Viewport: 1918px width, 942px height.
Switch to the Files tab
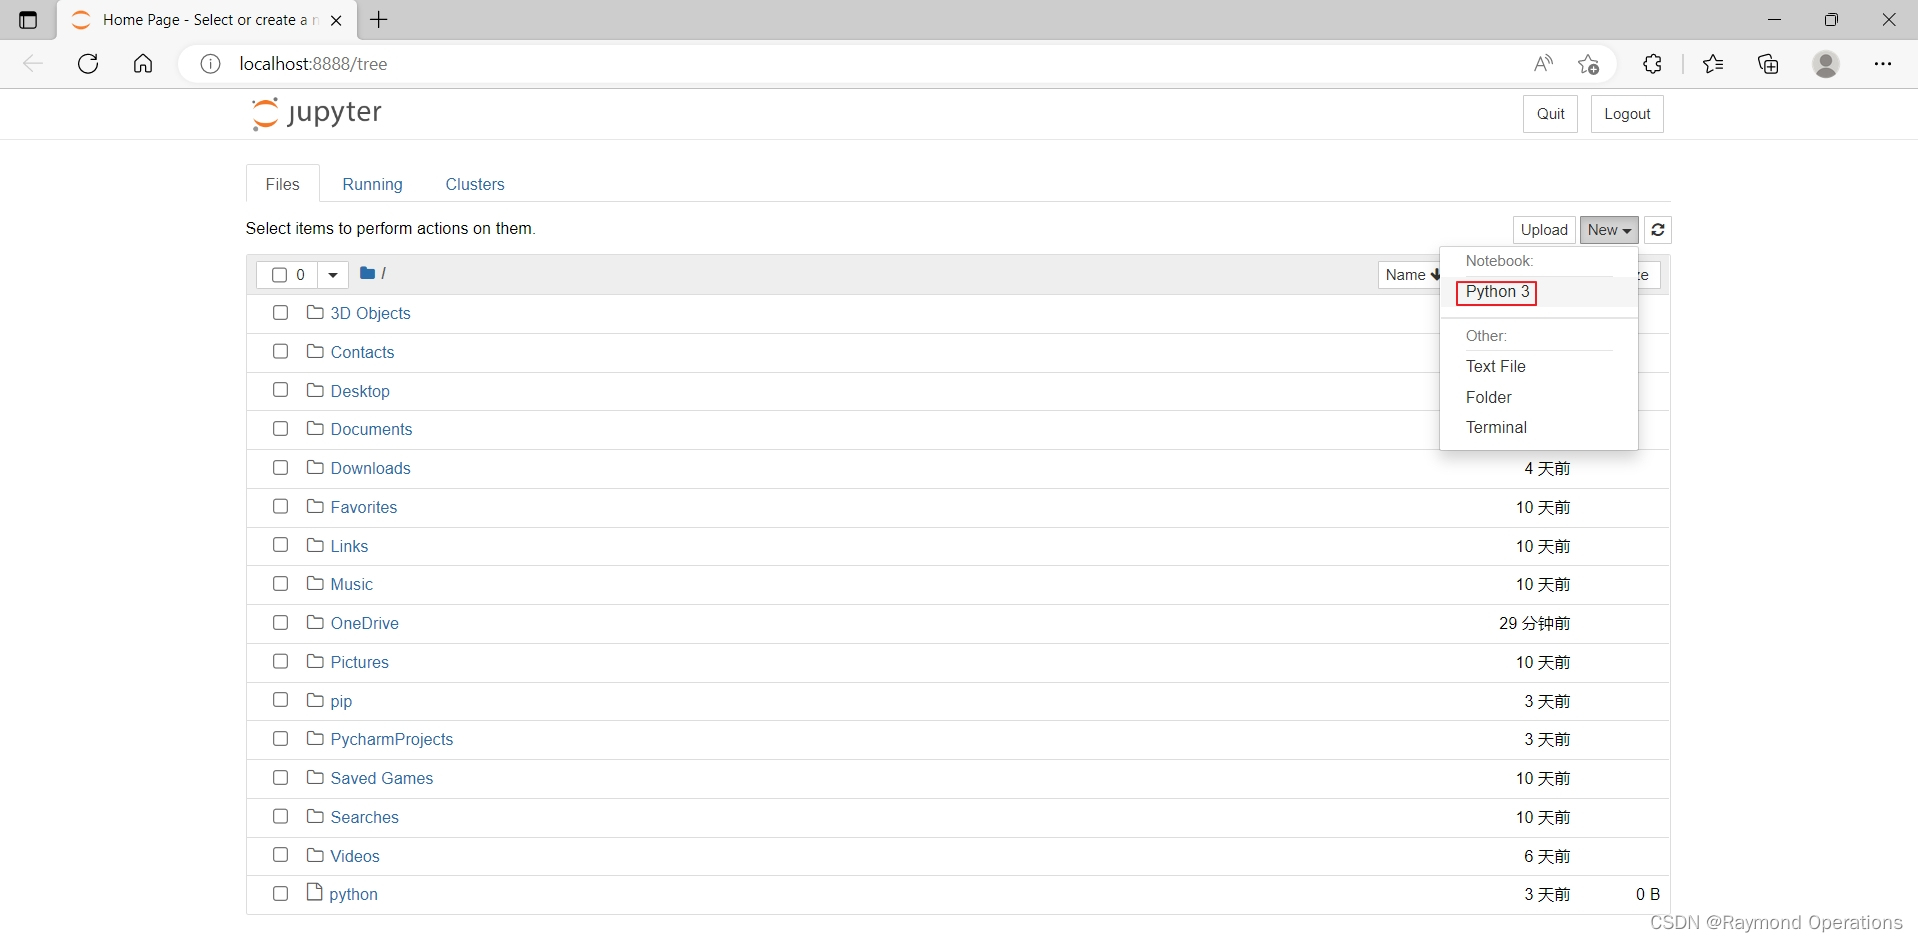click(x=282, y=184)
